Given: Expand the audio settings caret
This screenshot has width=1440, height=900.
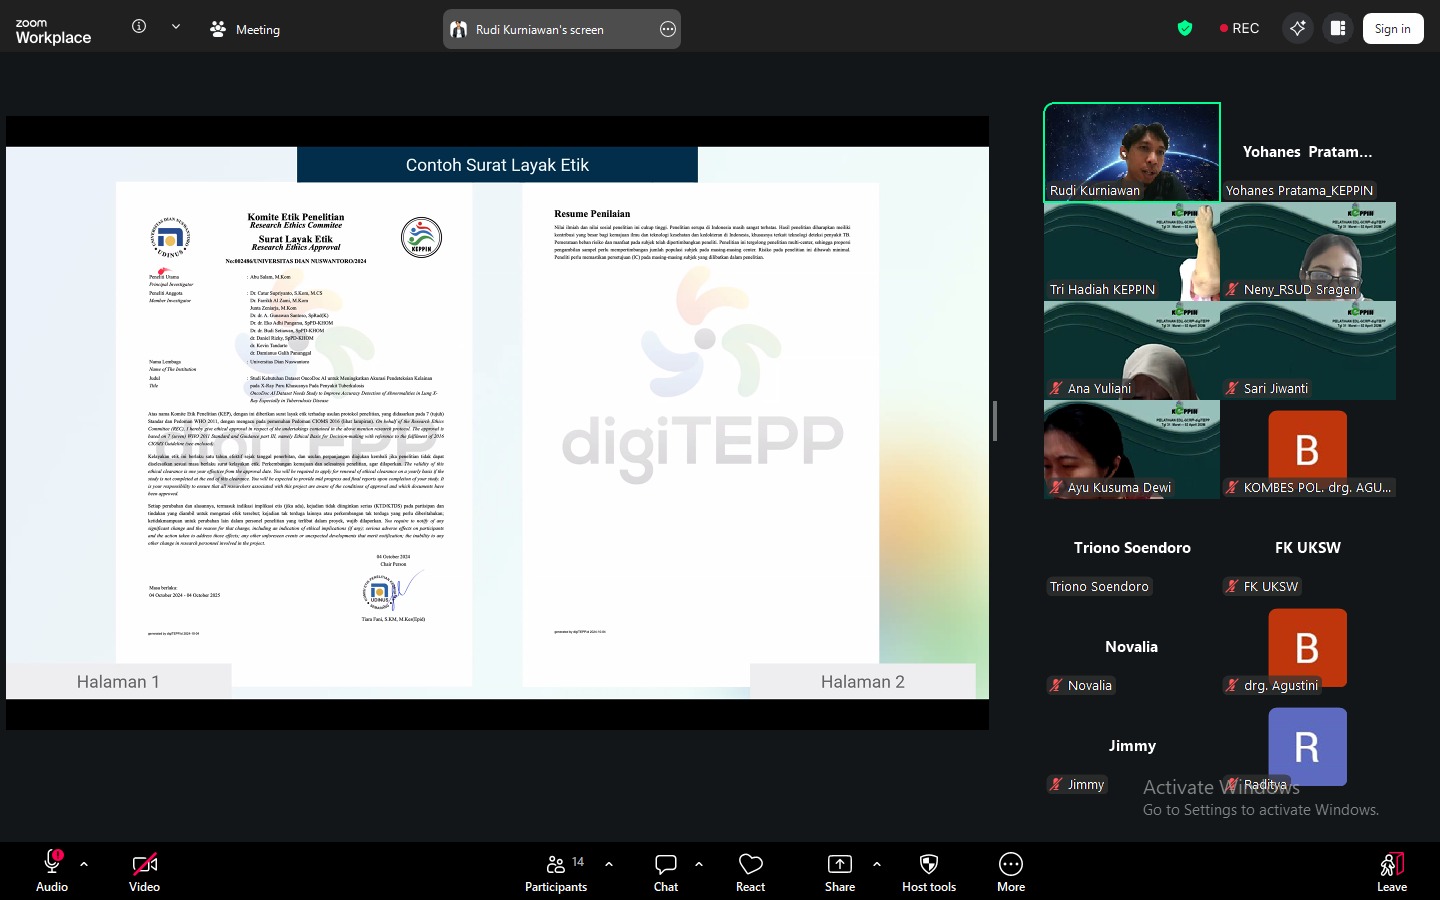Looking at the screenshot, I should [84, 863].
